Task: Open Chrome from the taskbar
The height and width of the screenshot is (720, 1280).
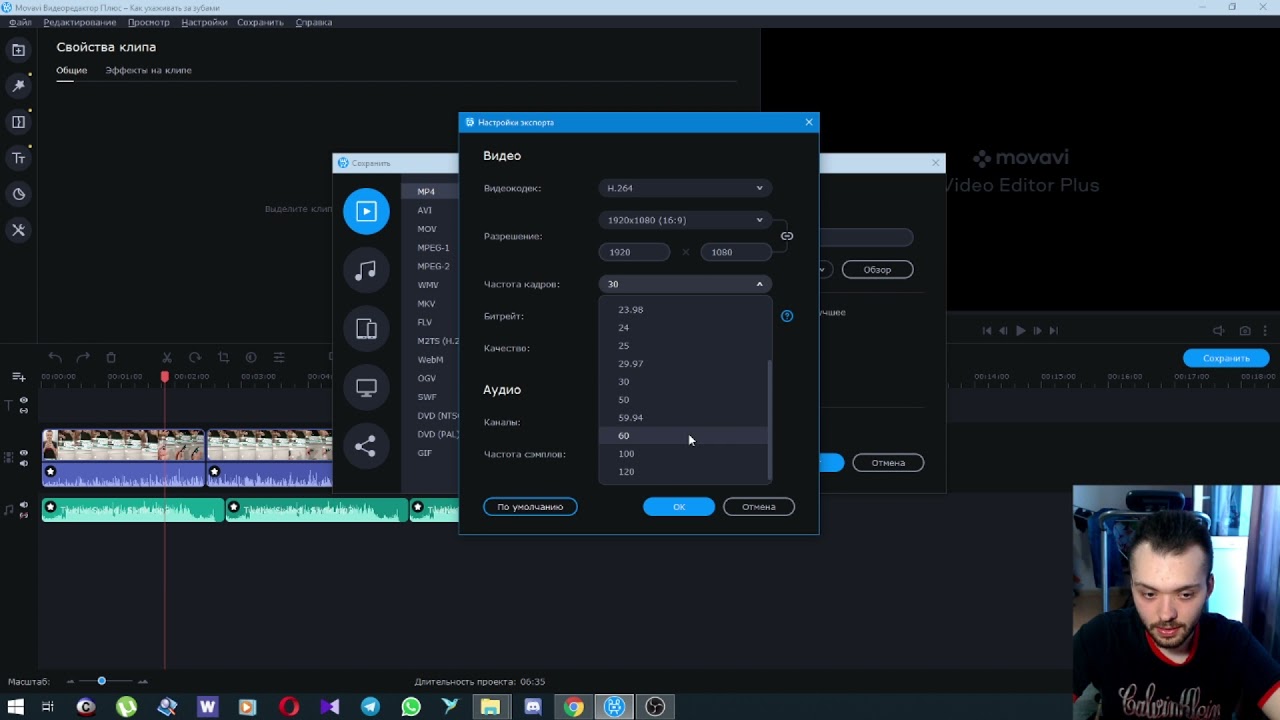Action: (573, 707)
